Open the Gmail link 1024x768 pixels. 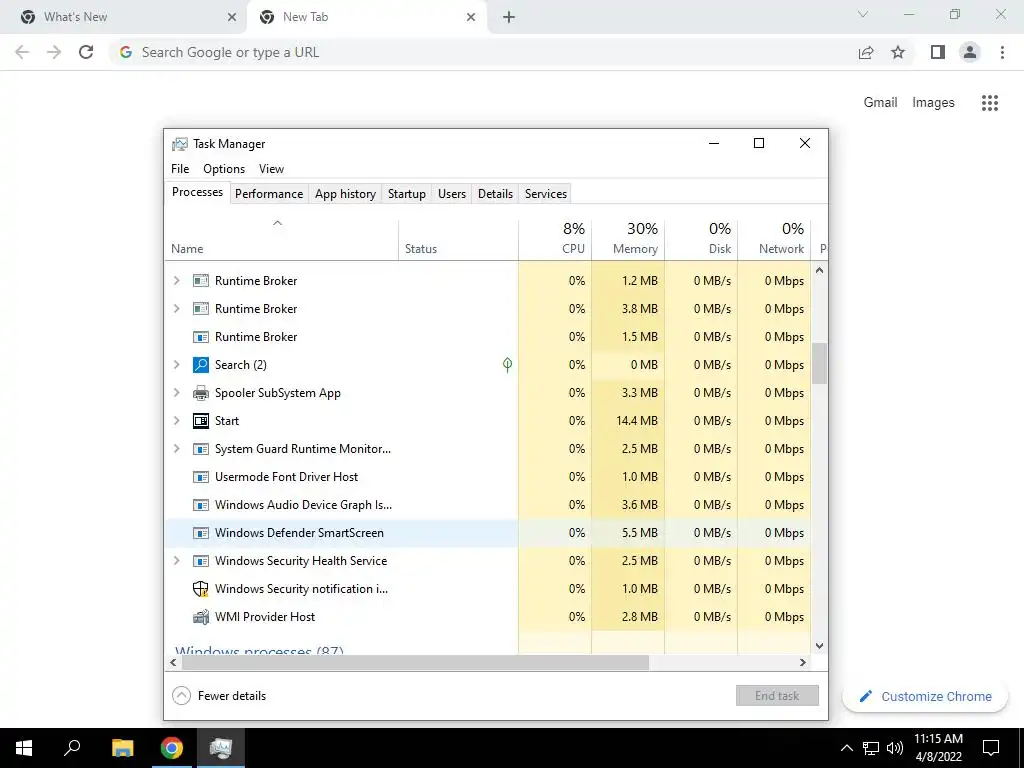[880, 103]
